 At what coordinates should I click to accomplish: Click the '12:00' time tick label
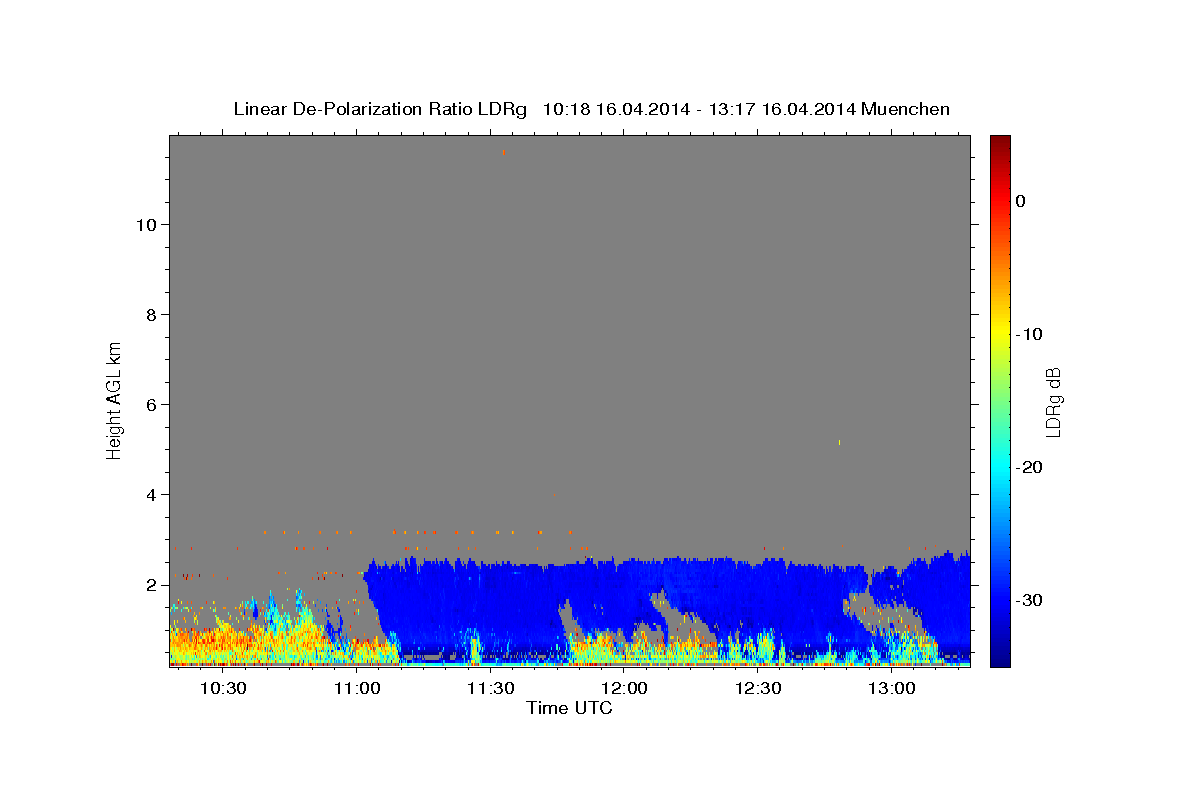pos(624,688)
